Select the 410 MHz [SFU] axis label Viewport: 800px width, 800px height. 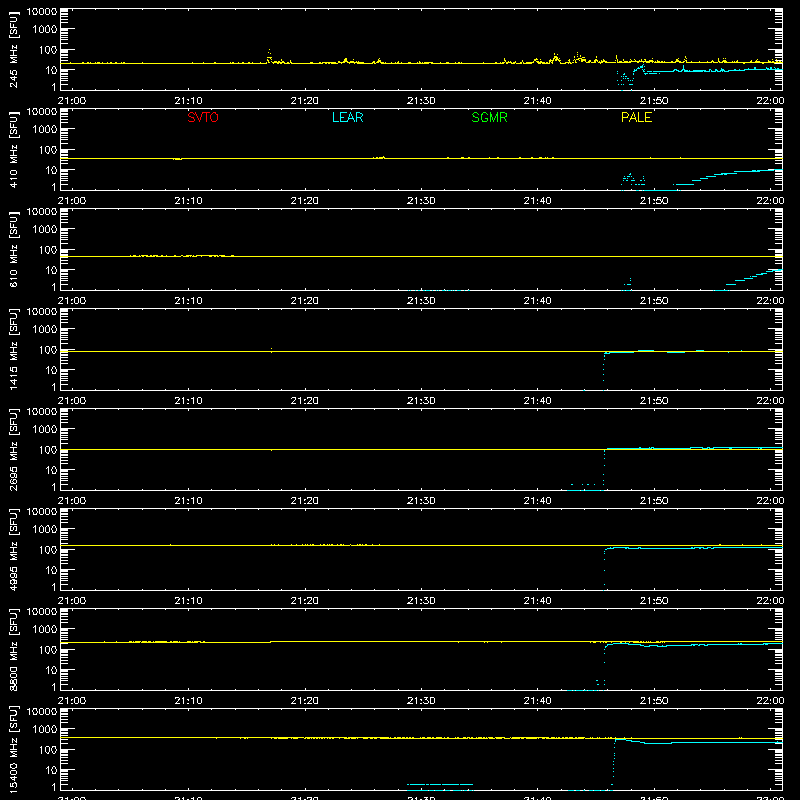[13, 149]
